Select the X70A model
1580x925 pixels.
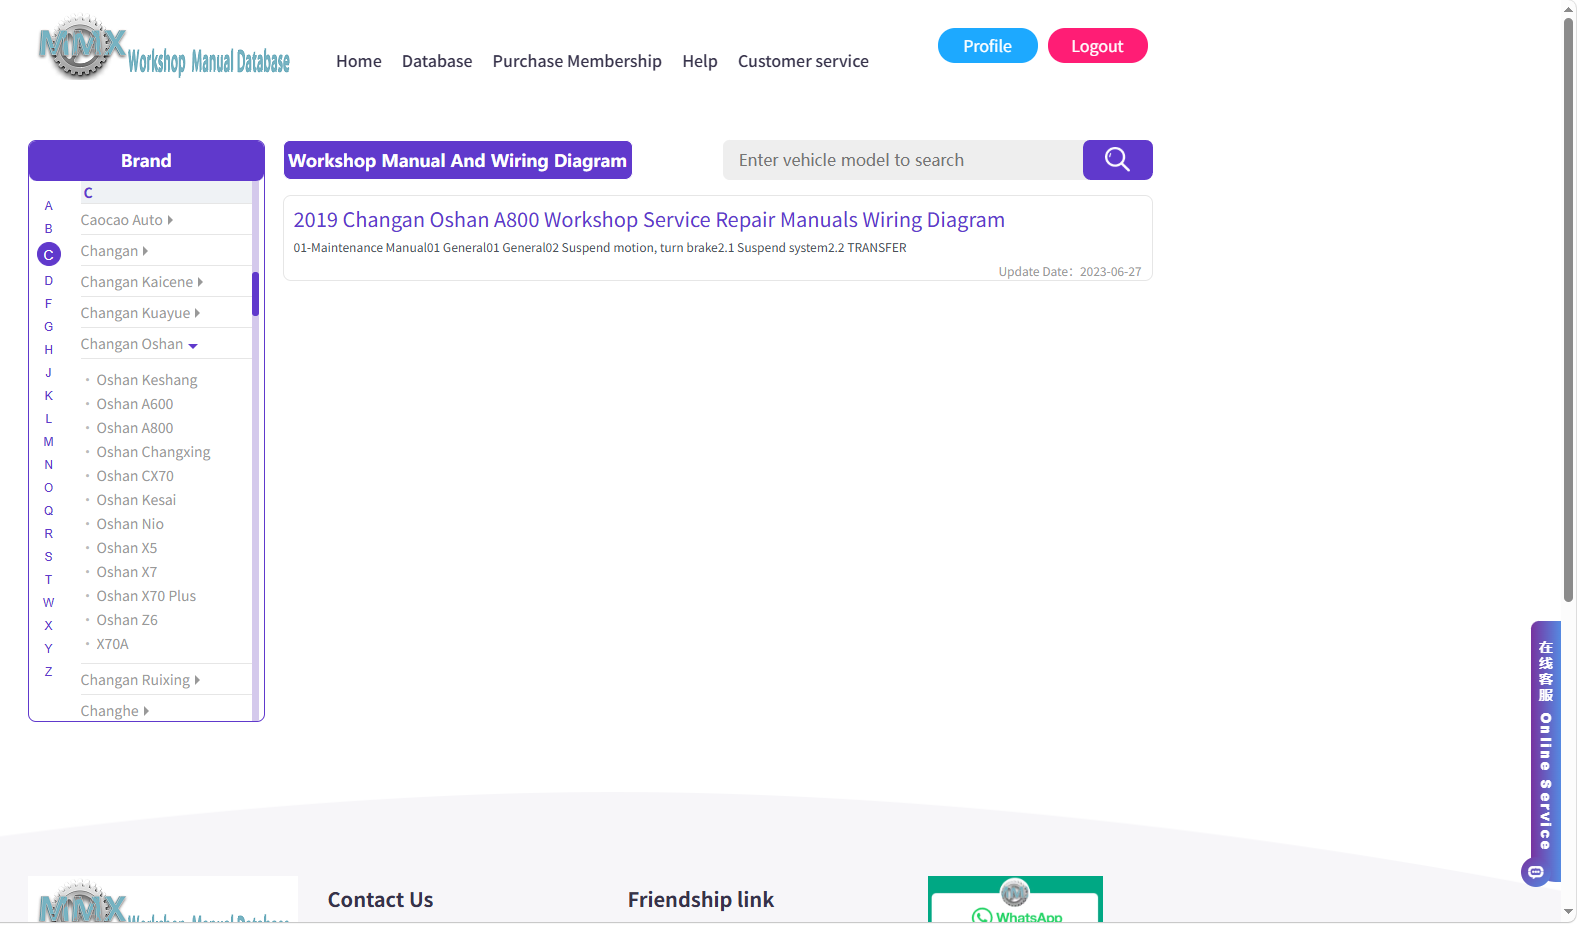(x=113, y=644)
